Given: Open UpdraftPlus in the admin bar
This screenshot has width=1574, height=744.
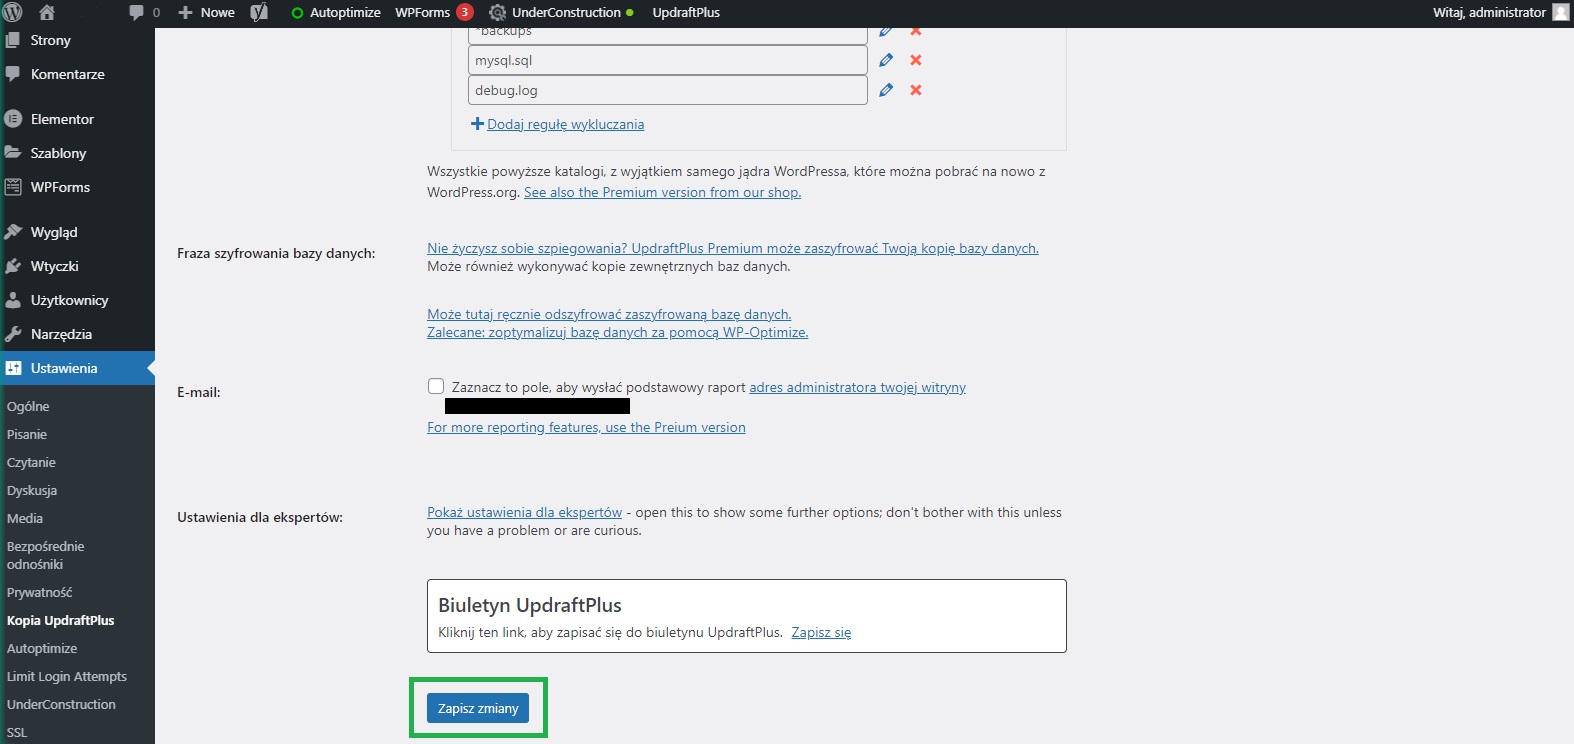Looking at the screenshot, I should pos(686,12).
